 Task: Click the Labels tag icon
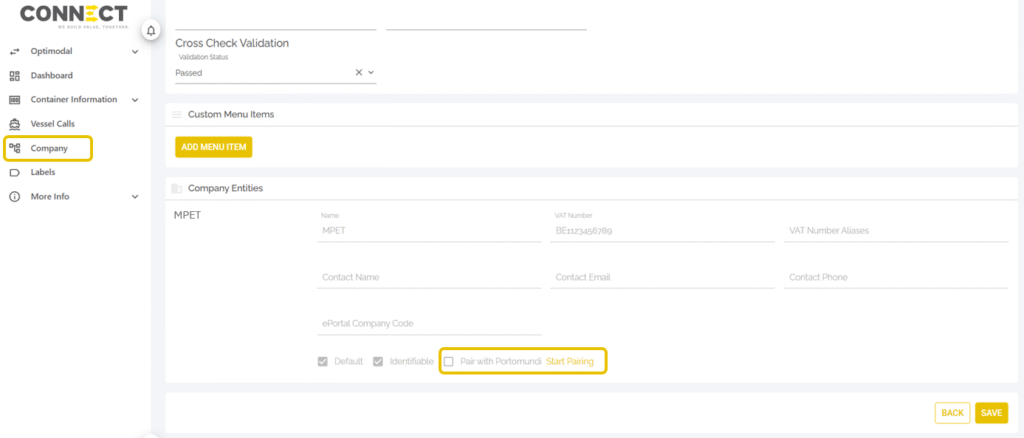[x=14, y=172]
